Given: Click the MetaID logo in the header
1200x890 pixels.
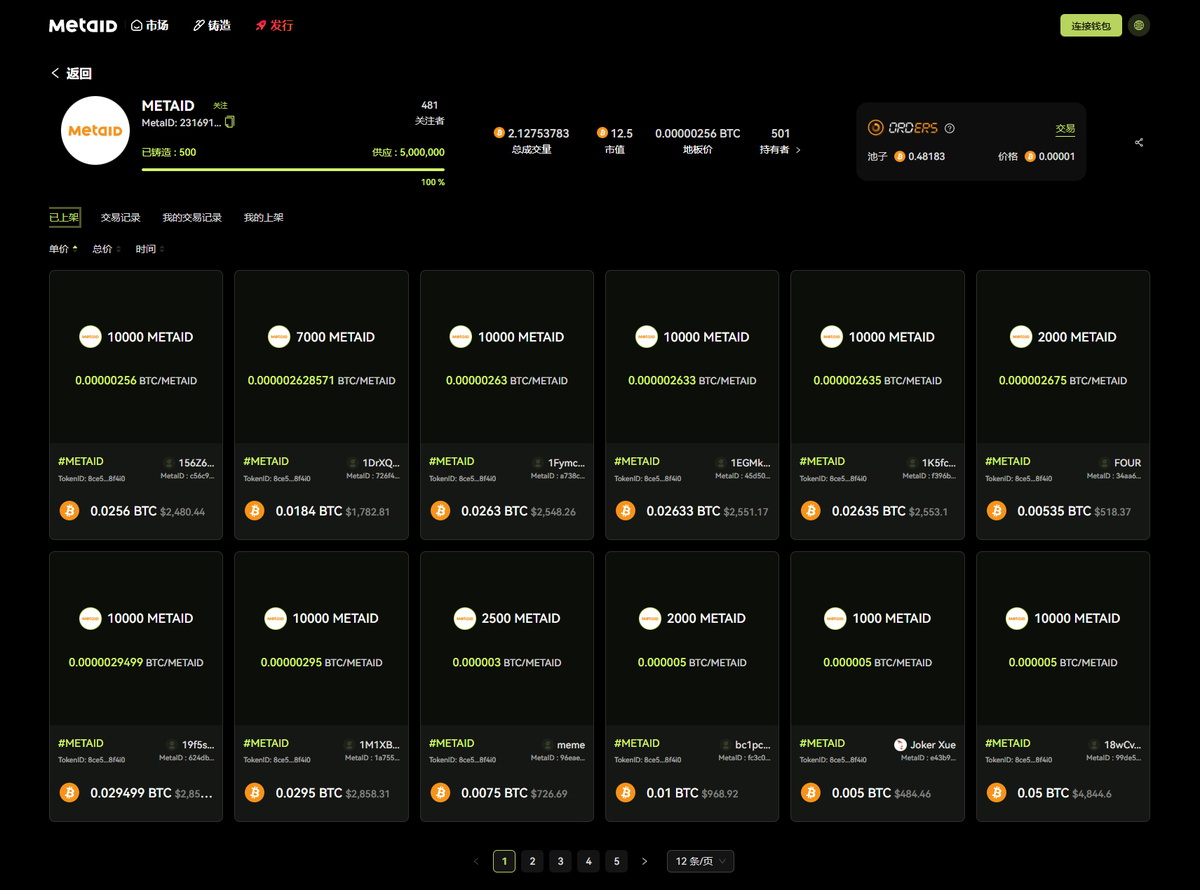Looking at the screenshot, I should [x=83, y=25].
